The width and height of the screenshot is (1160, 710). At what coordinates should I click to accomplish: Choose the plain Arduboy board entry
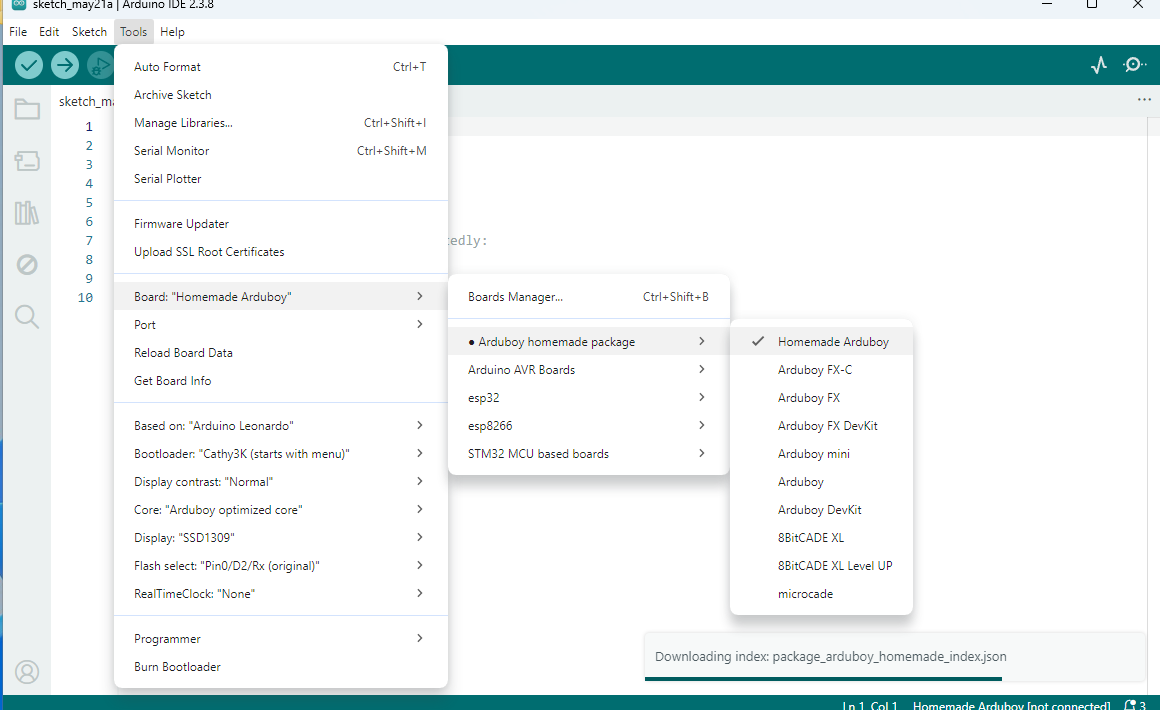(x=821, y=482)
